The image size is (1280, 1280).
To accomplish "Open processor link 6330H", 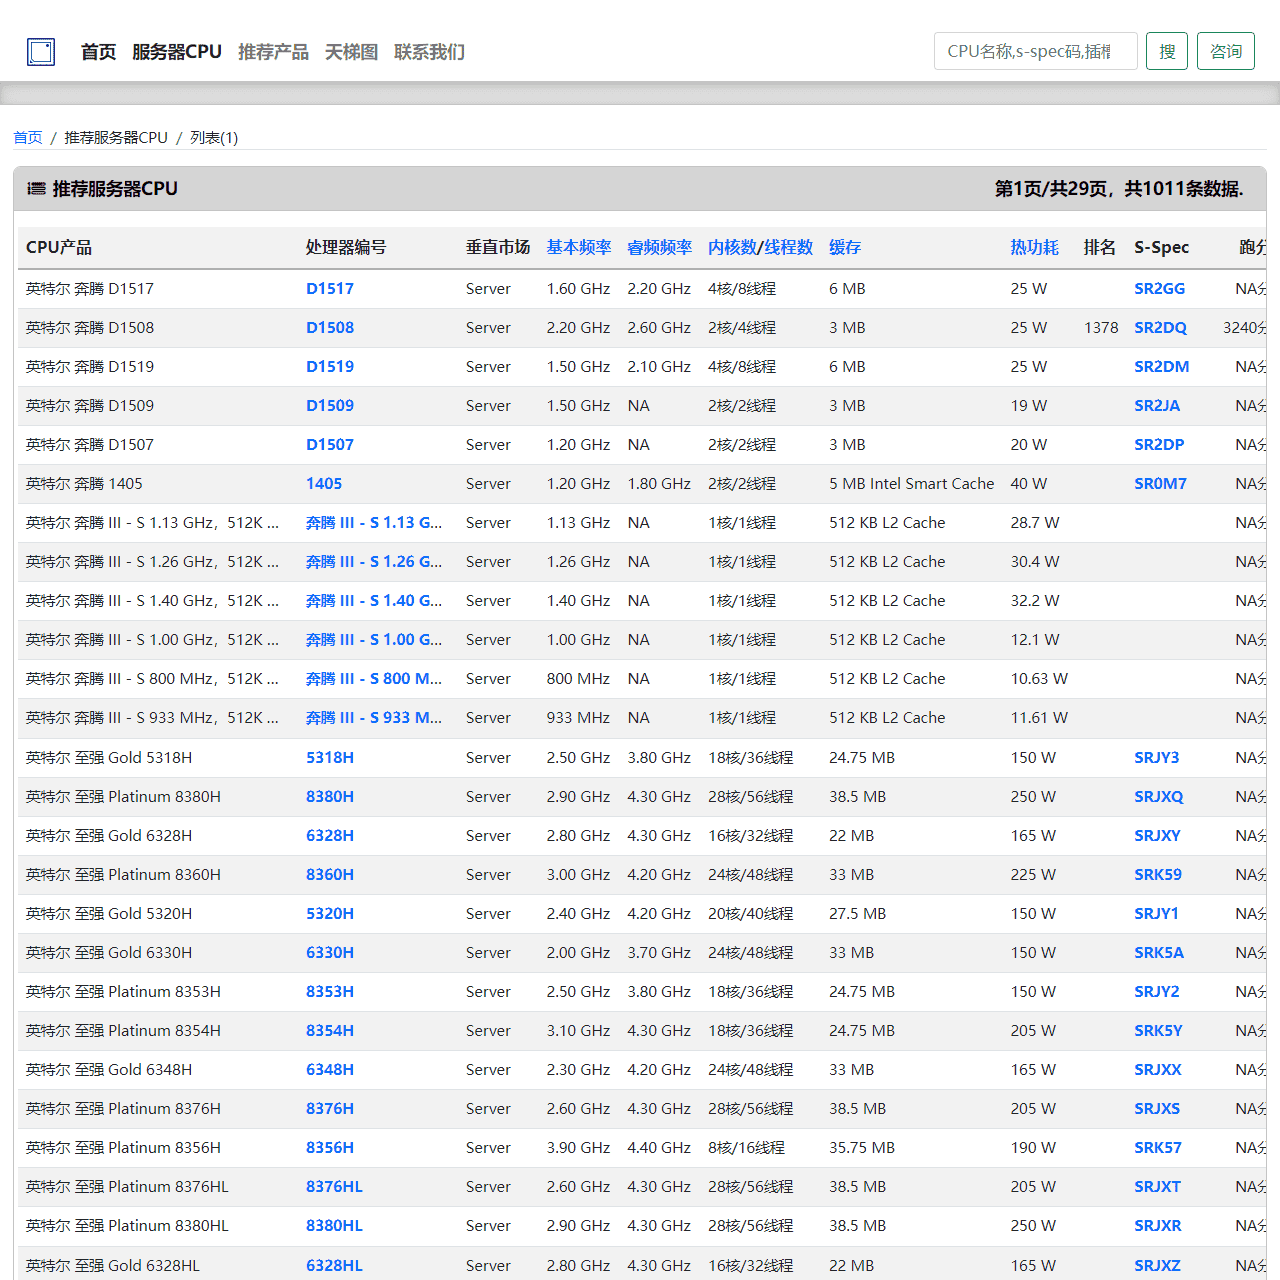I will pyautogui.click(x=330, y=952).
